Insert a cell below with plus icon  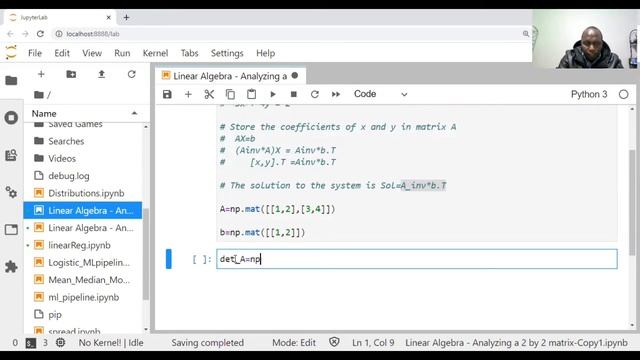click(x=188, y=94)
